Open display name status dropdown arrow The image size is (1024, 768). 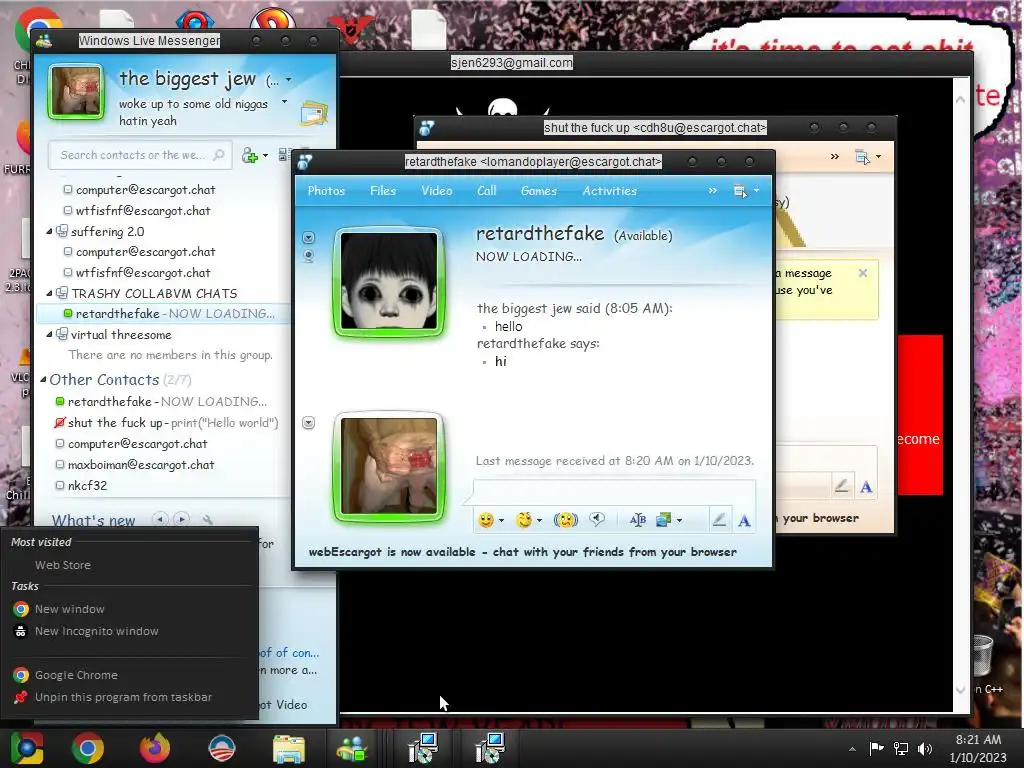(289, 80)
